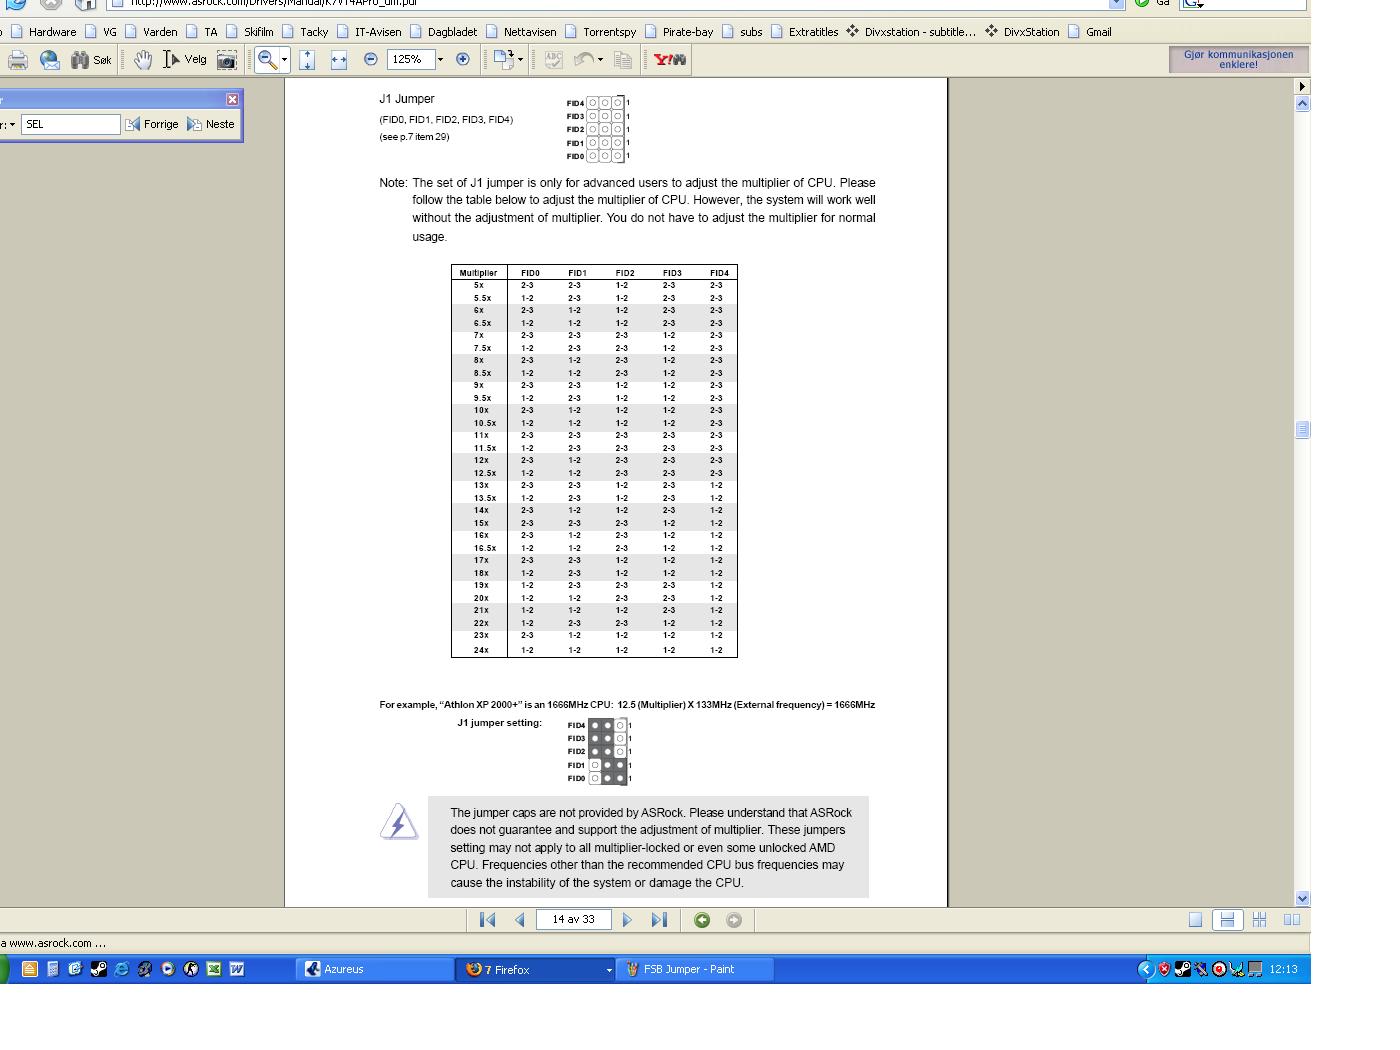Click the 12:13 system clock
Screen dimensions: 1400x1050
tap(1283, 969)
